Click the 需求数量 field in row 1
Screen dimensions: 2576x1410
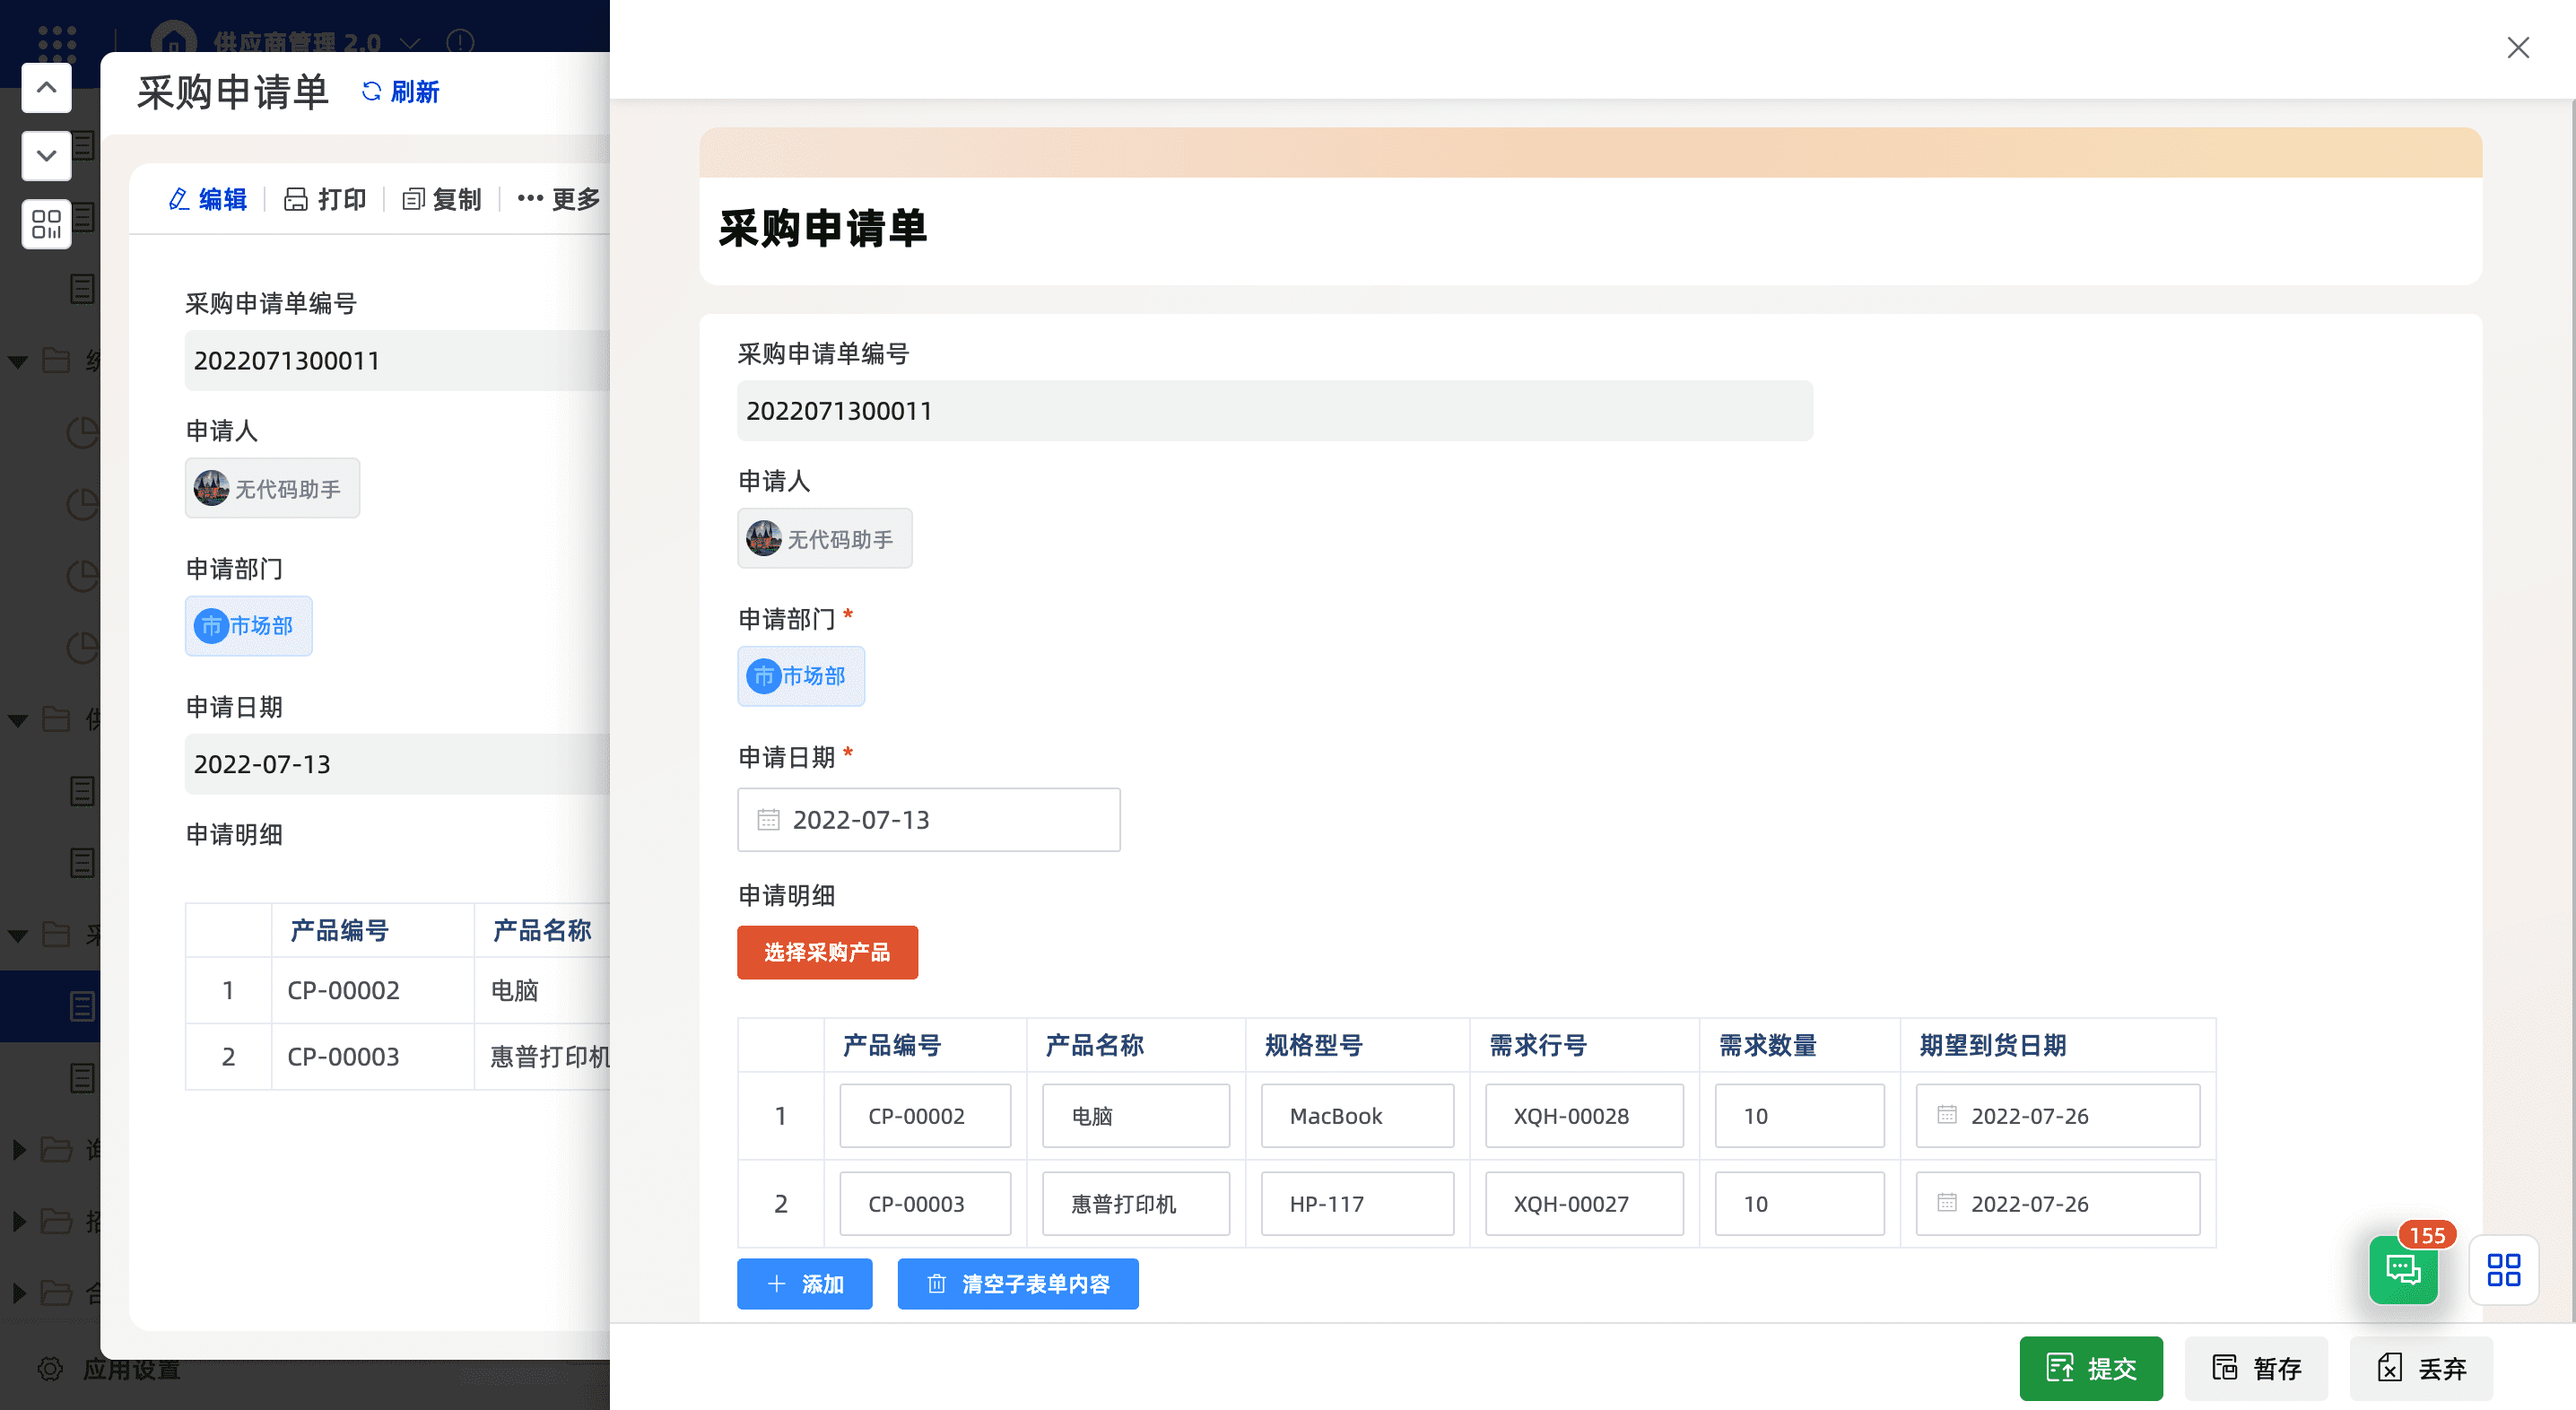pyautogui.click(x=1799, y=1115)
